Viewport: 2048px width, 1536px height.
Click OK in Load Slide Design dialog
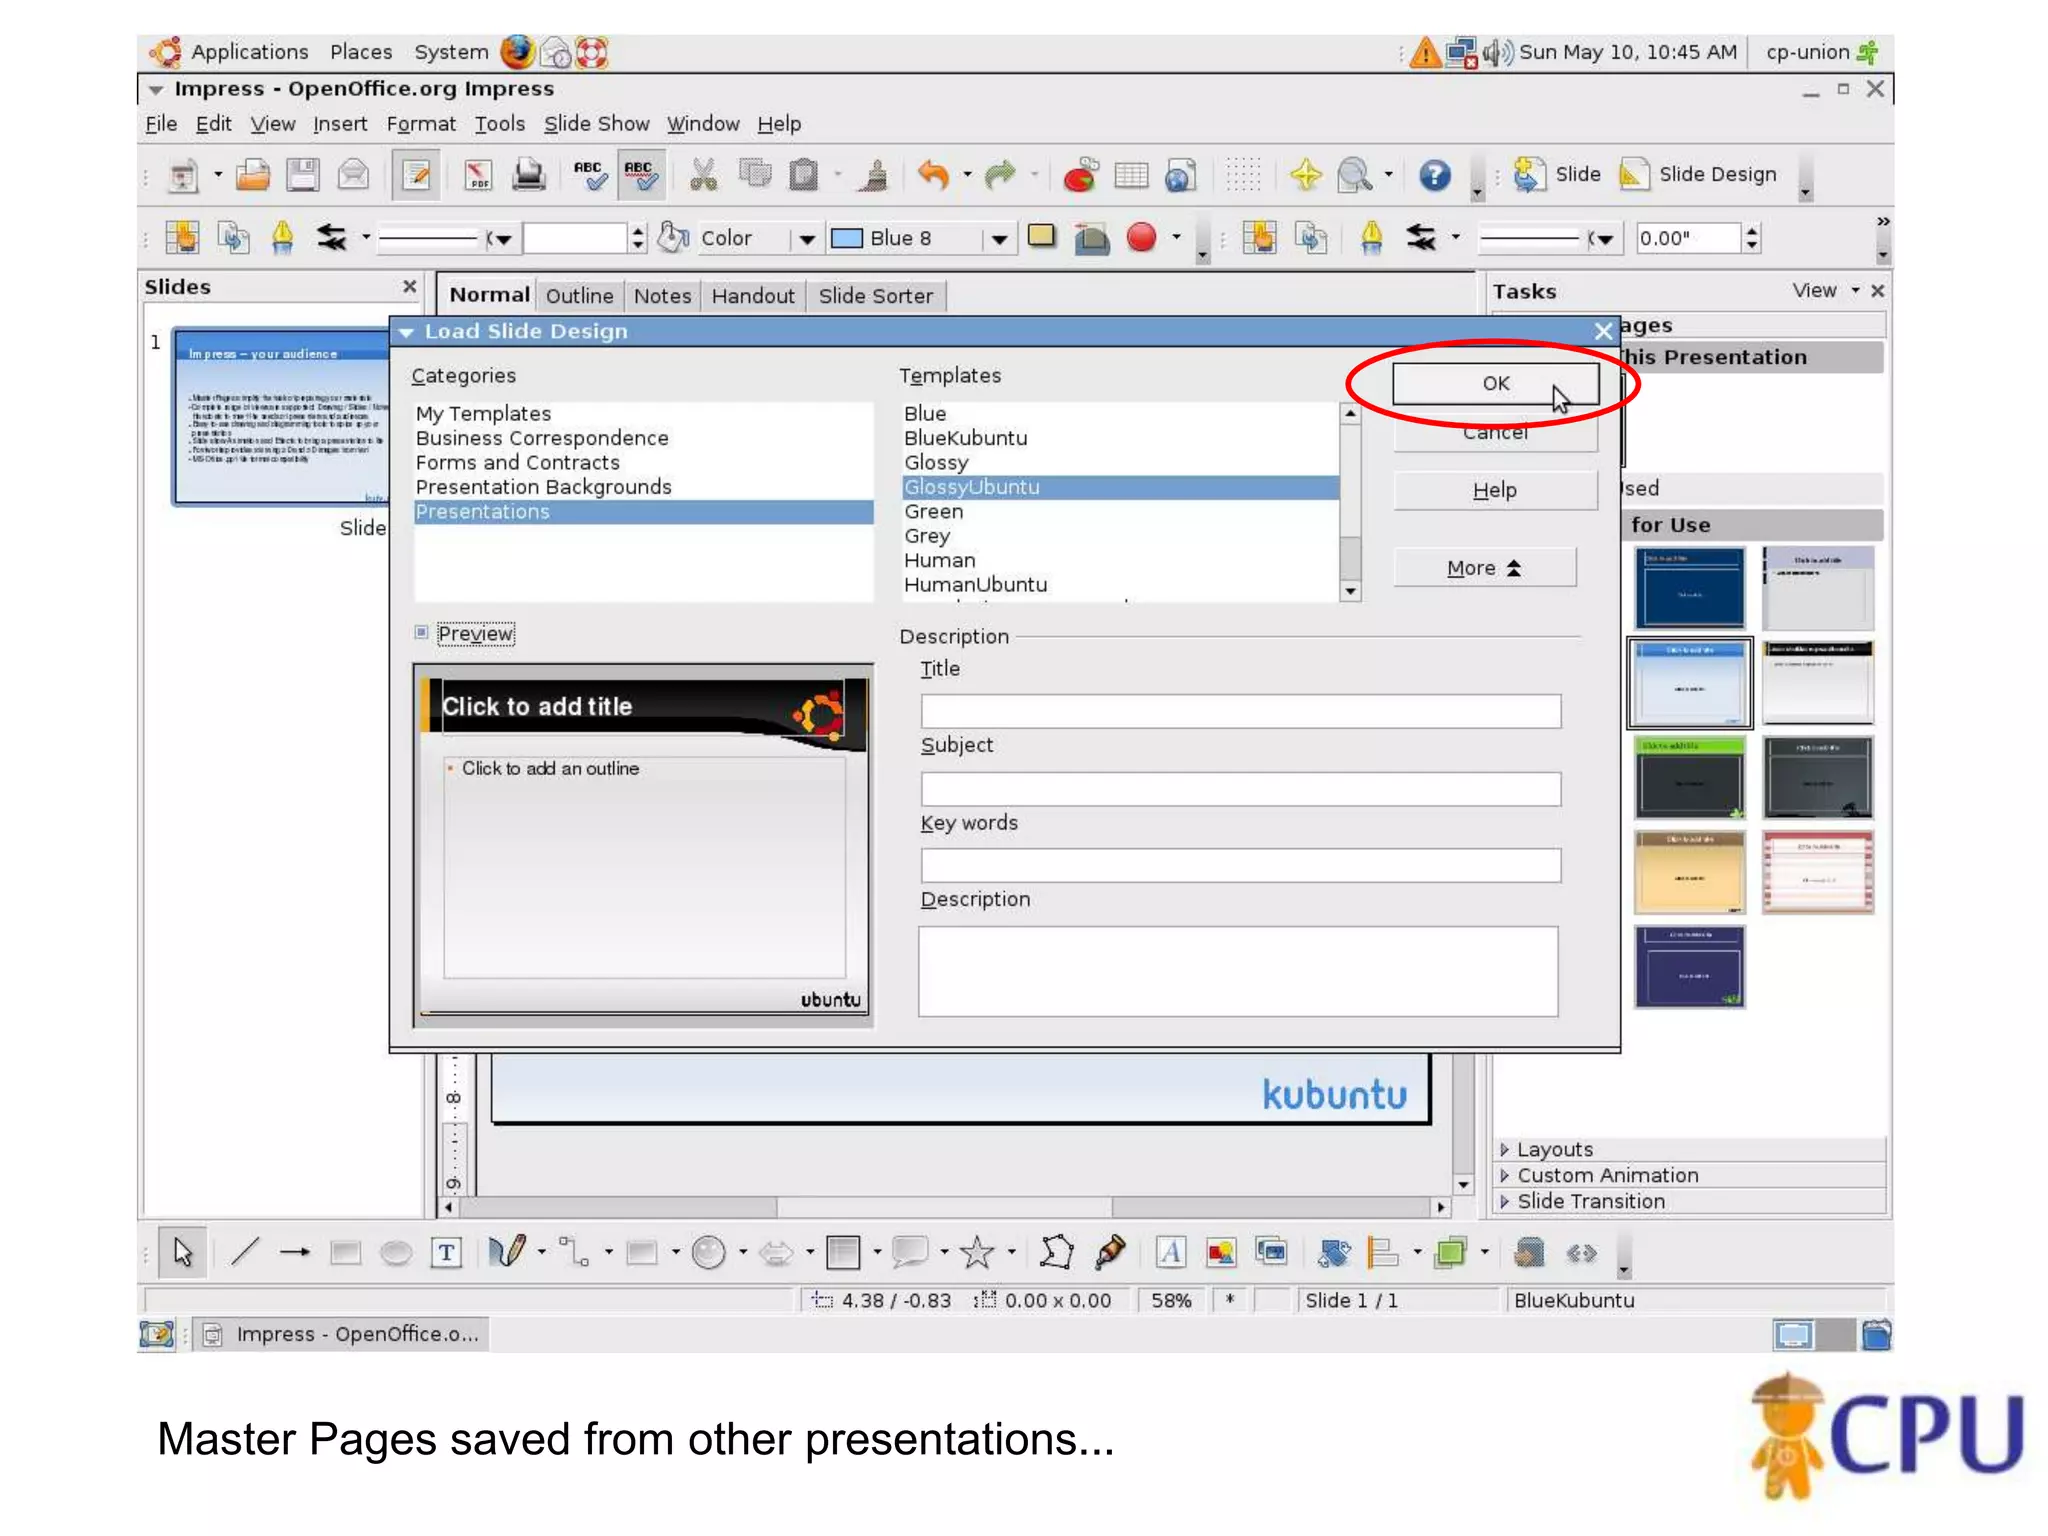point(1496,383)
